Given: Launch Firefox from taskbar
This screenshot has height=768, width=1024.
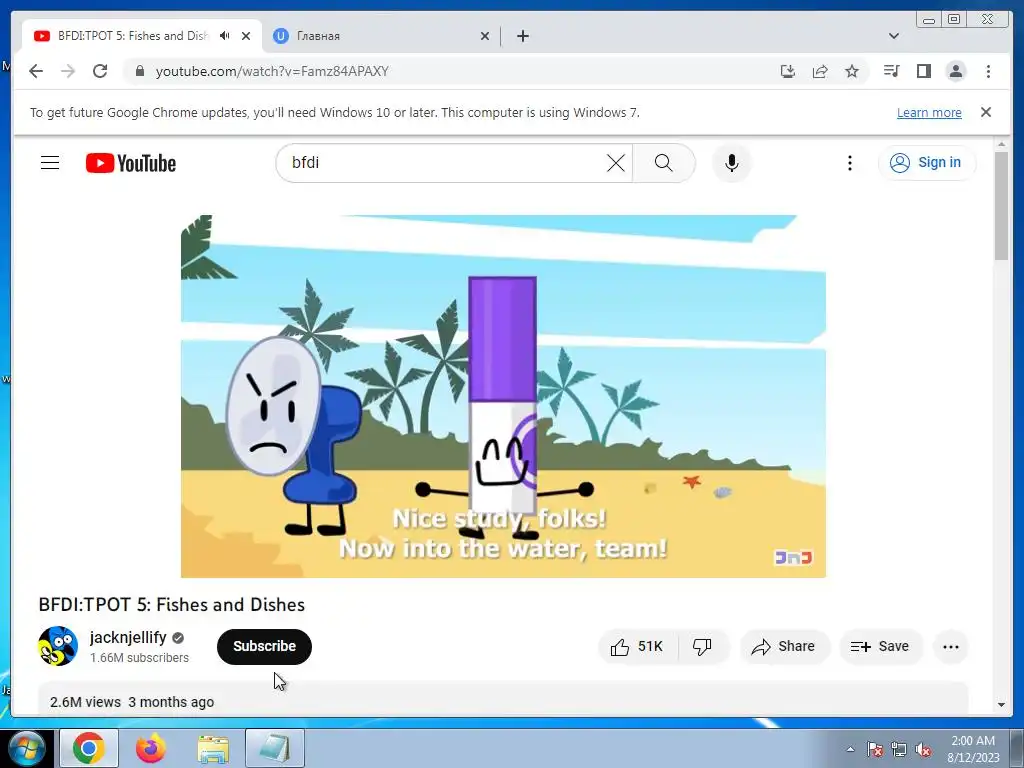Looking at the screenshot, I should coord(151,748).
